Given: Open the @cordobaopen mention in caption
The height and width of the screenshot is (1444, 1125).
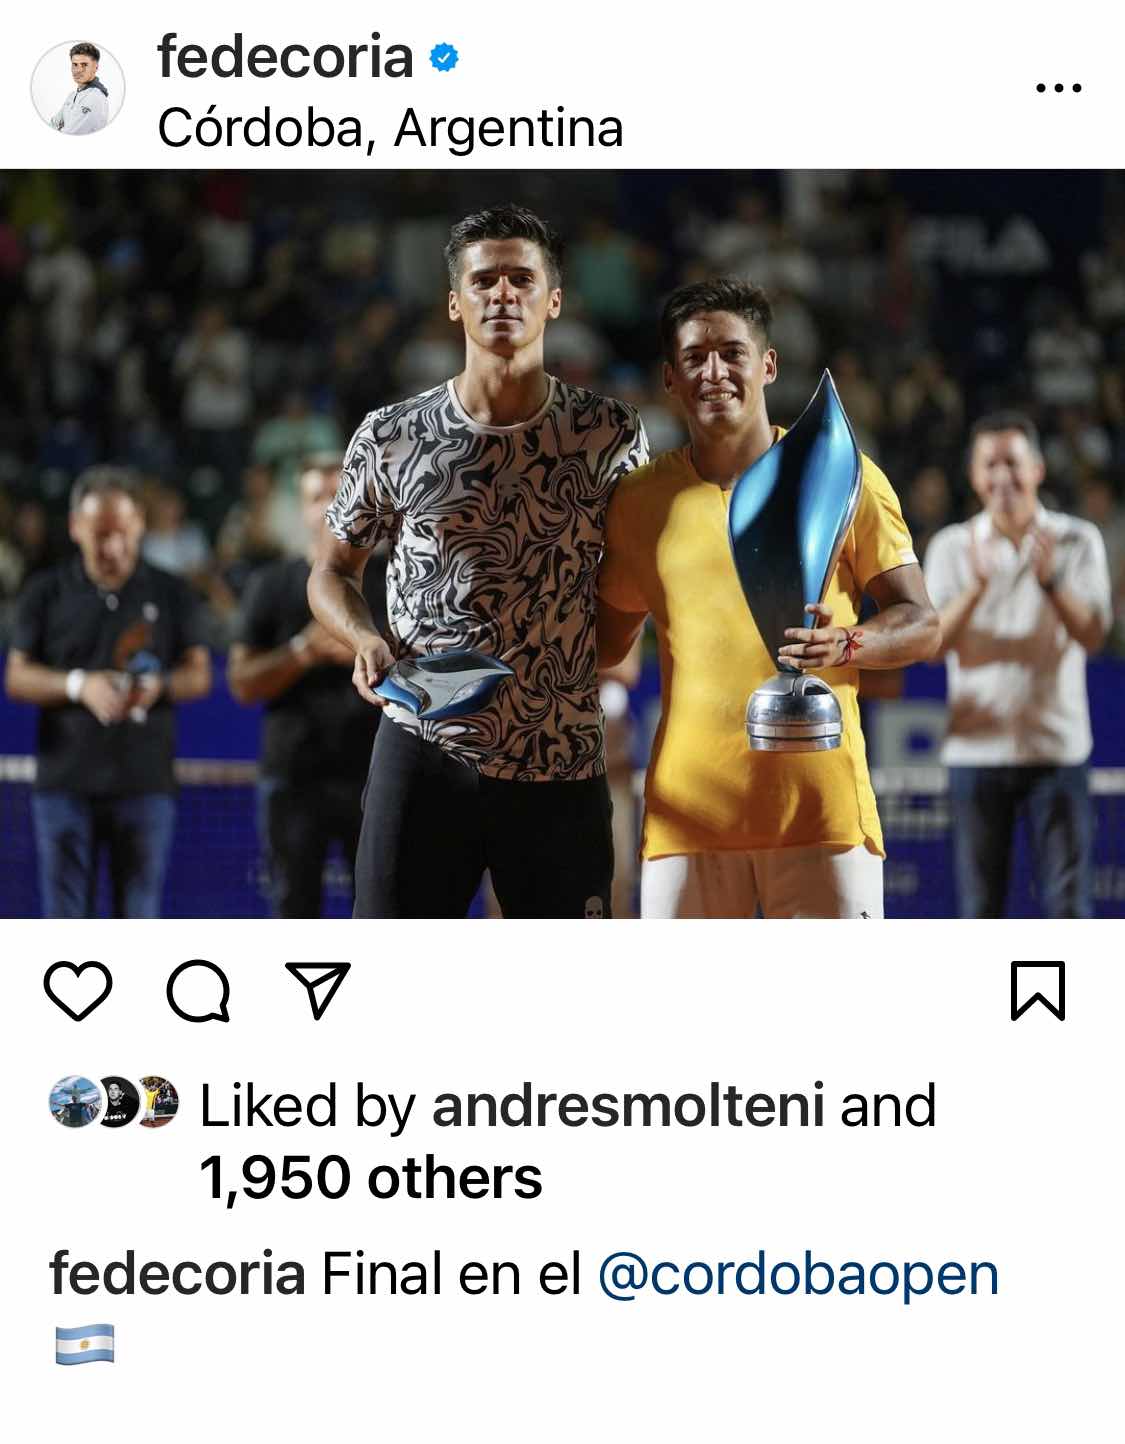Looking at the screenshot, I should pos(798,1275).
